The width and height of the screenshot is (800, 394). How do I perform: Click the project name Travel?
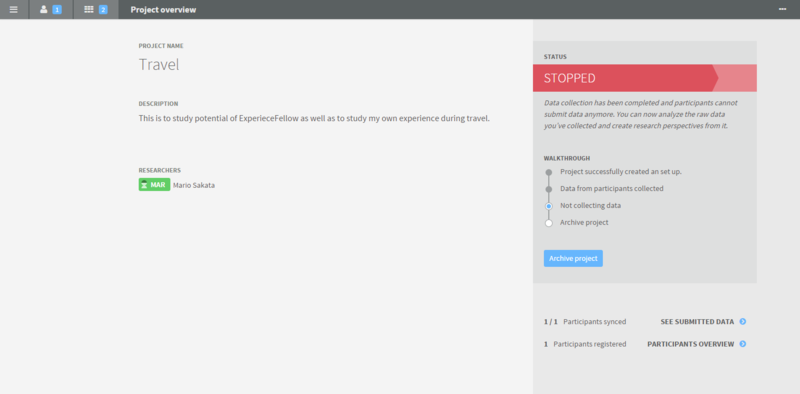tap(159, 65)
